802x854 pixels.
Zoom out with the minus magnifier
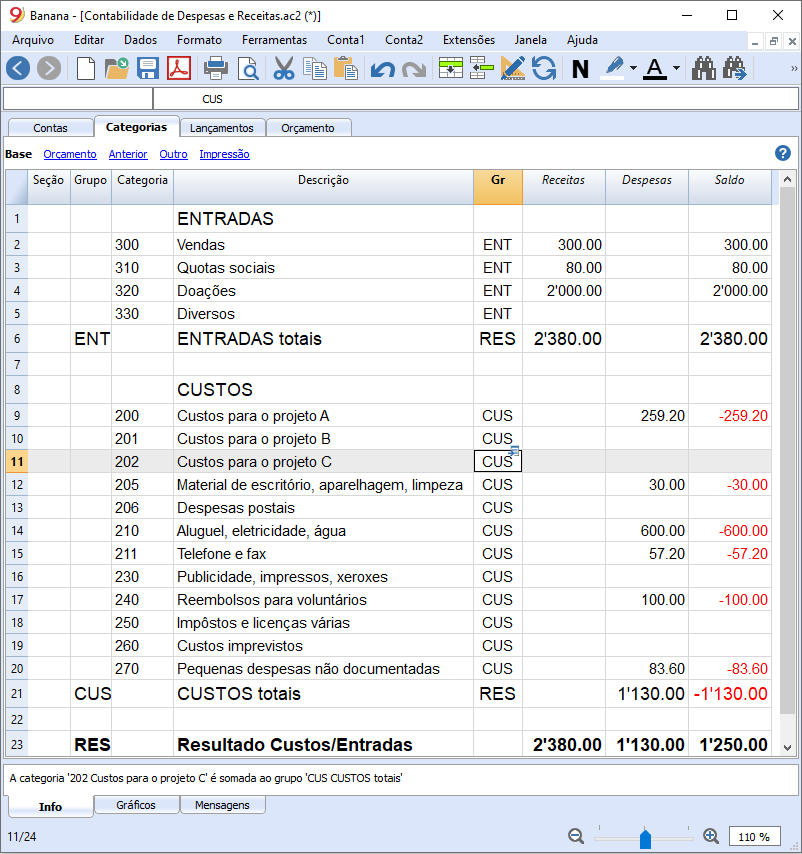(x=576, y=835)
